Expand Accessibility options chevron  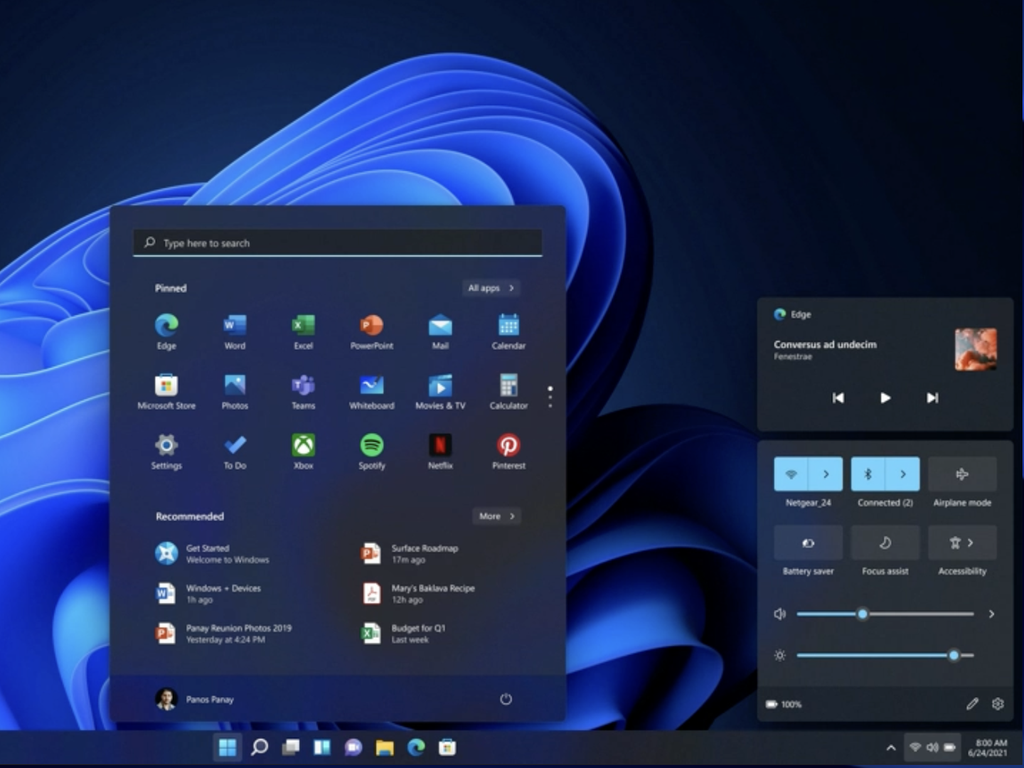click(971, 543)
